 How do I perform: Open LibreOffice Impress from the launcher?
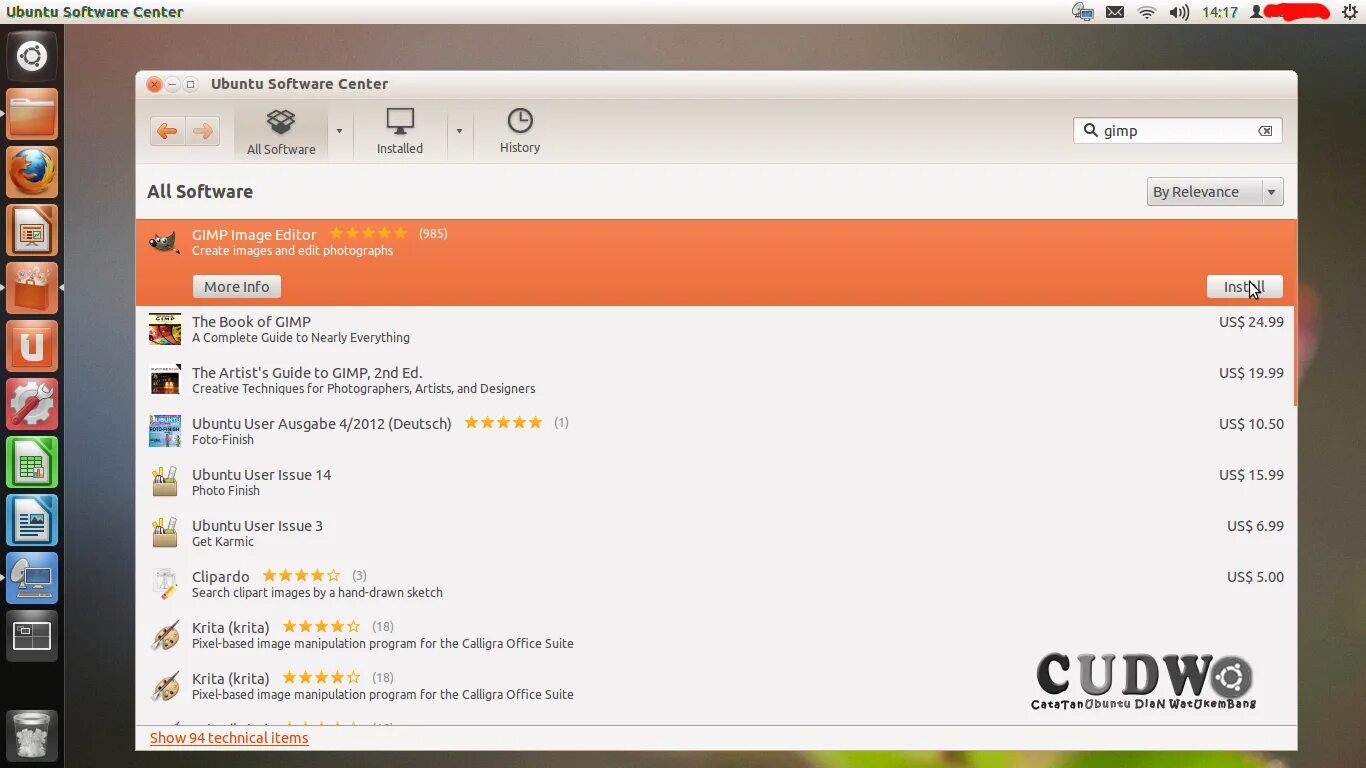(32, 230)
